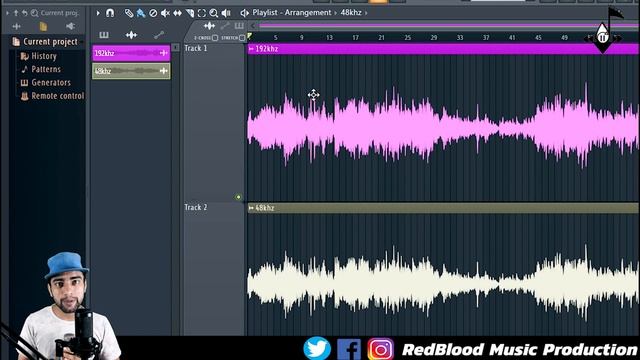Select the Playback speaker tool
Screen dimensions: 640x360
(x=226, y=13)
